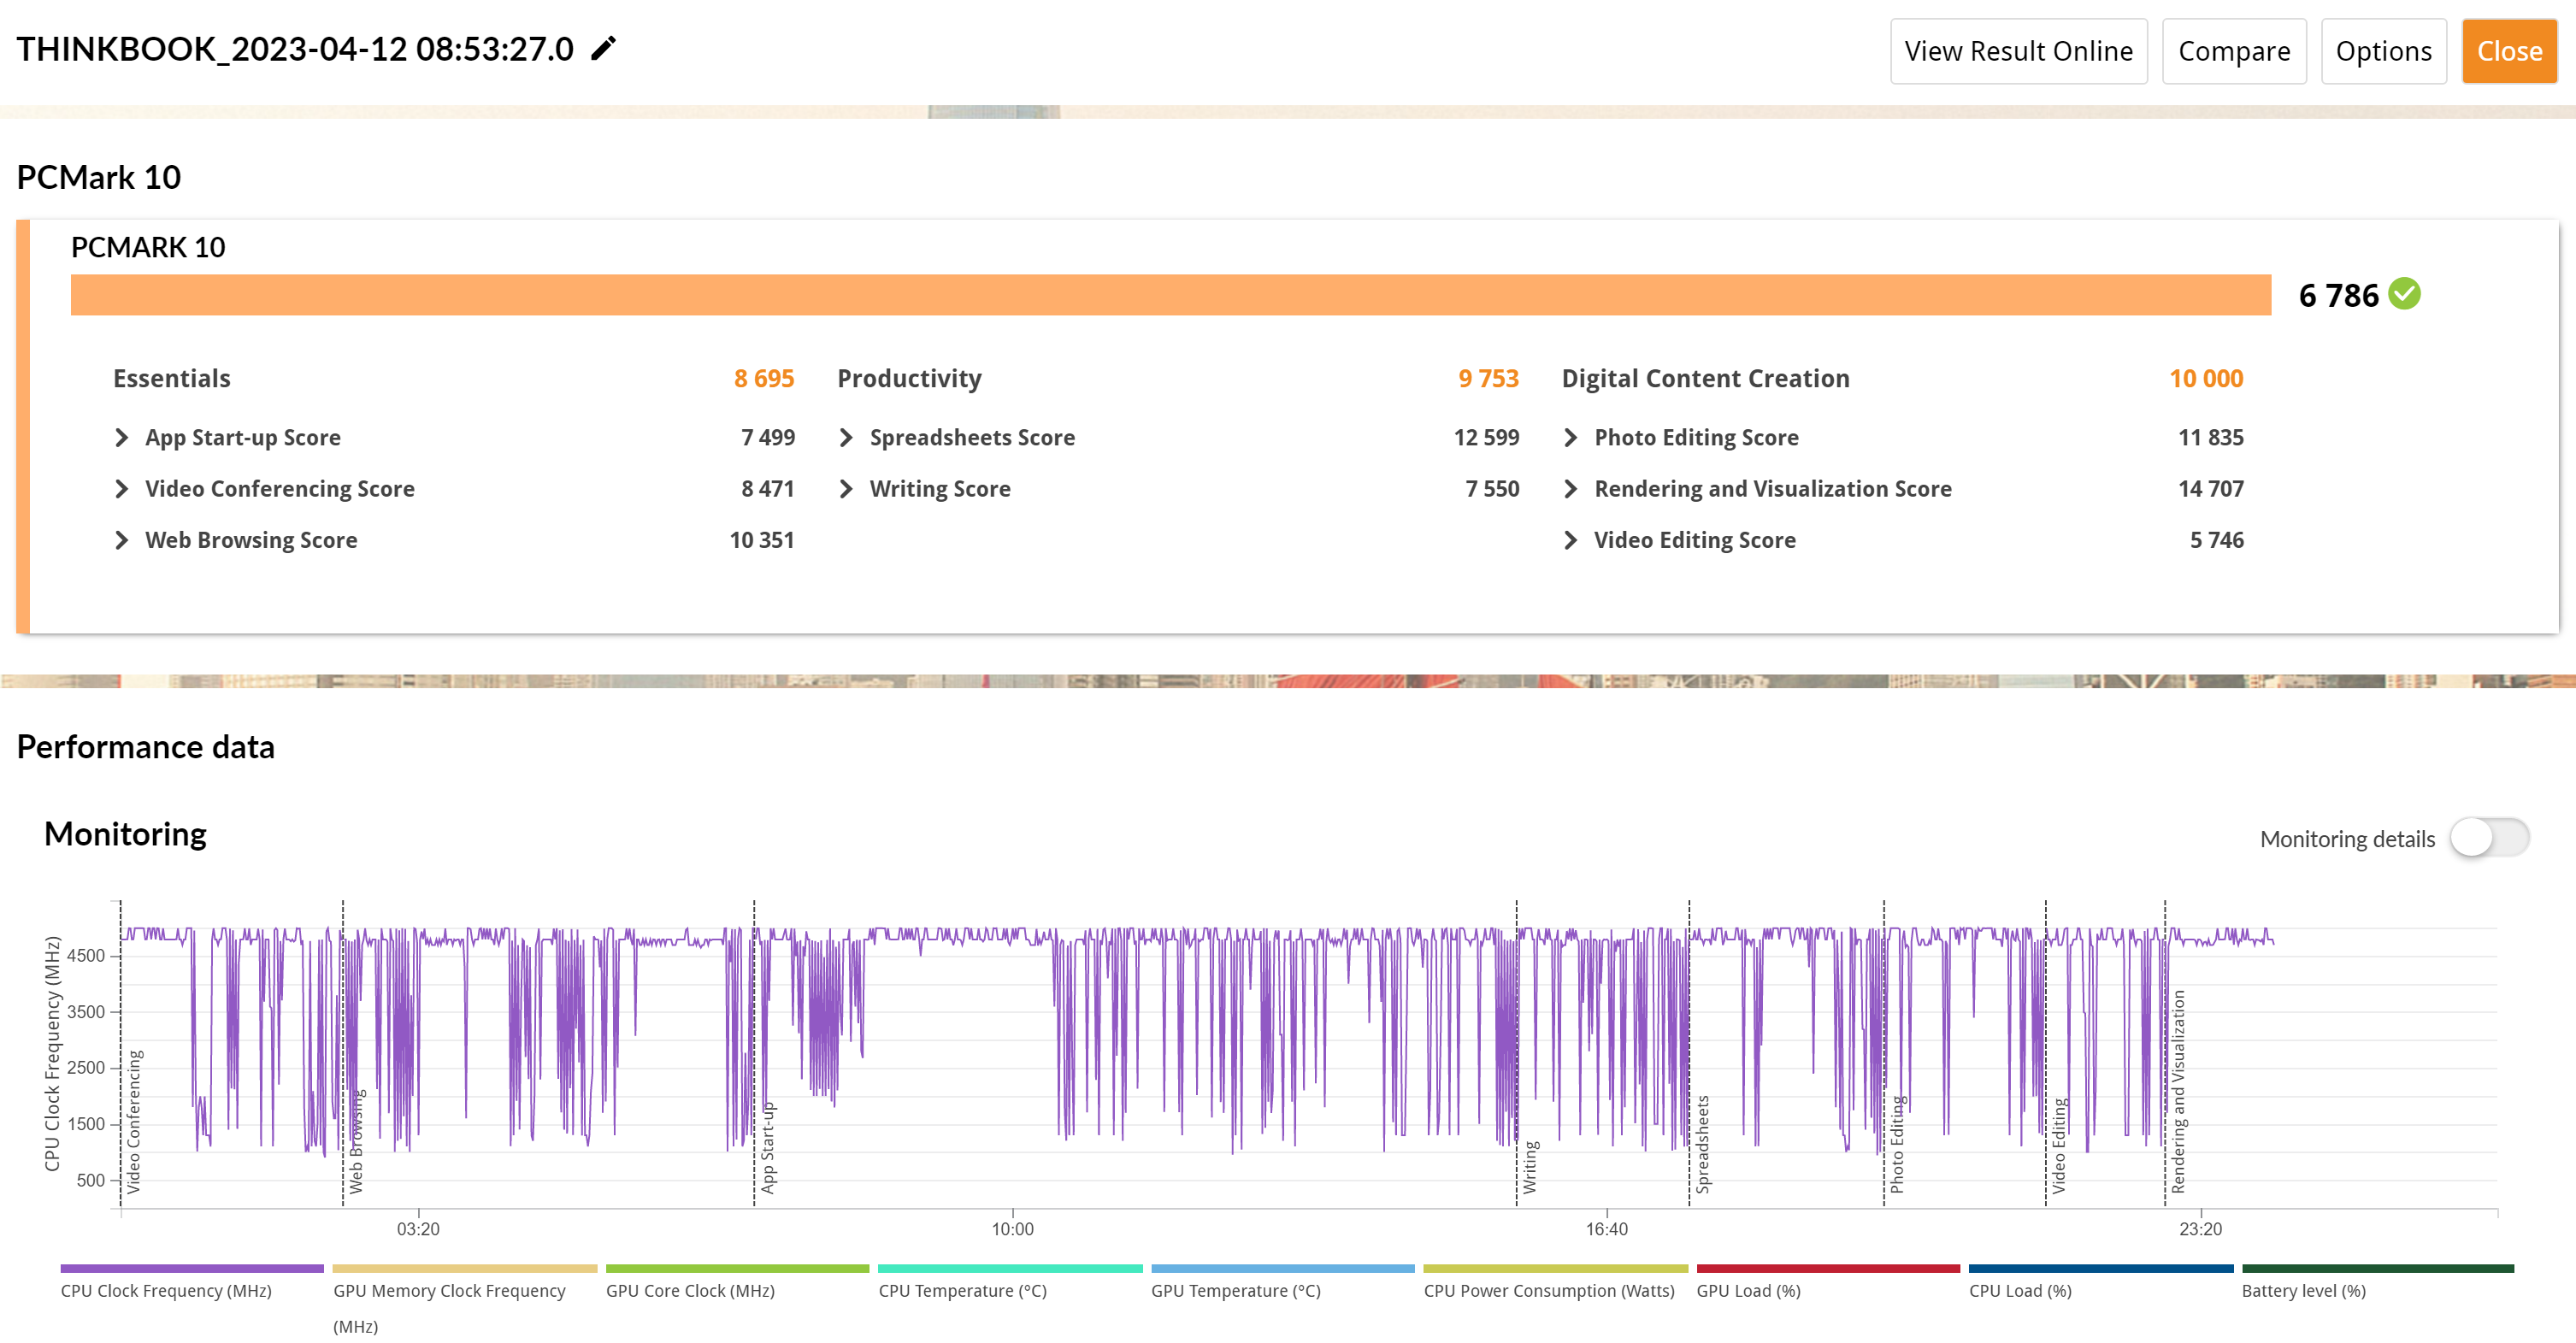Screen dimensions: 2576x1343
Task: Click the Web Browsing score value 10 351
Action: click(761, 540)
